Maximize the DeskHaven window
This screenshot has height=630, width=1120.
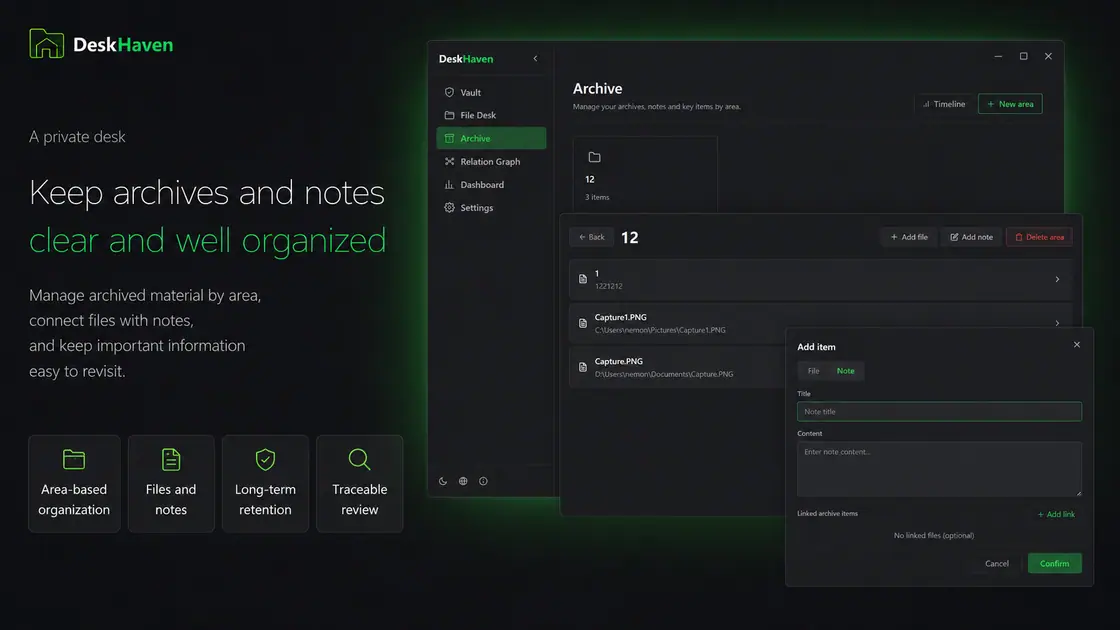[x=1023, y=56]
